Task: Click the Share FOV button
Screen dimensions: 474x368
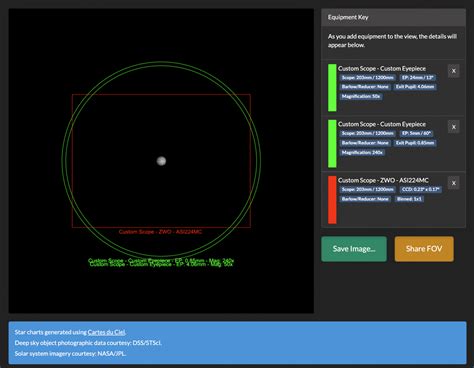Action: pyautogui.click(x=424, y=249)
